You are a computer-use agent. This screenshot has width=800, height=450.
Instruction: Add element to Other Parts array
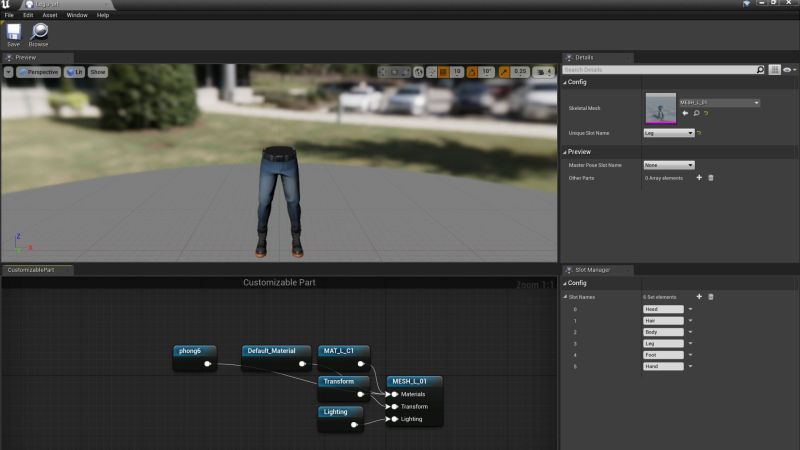pos(699,178)
